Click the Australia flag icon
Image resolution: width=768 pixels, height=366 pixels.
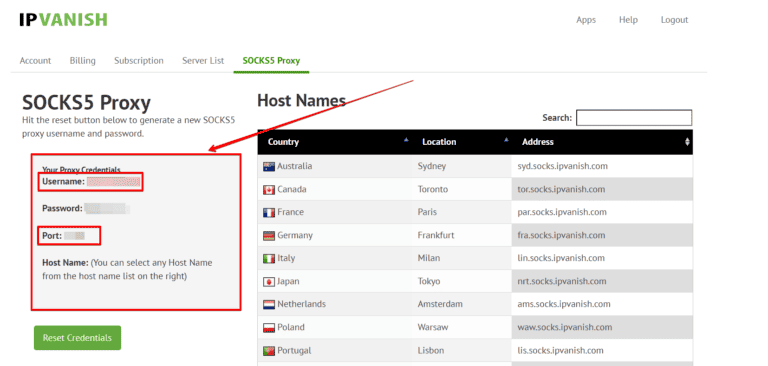pyautogui.click(x=268, y=167)
